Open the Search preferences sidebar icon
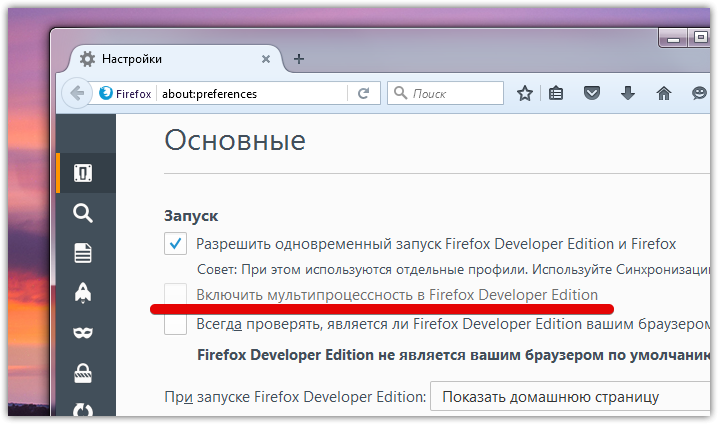The width and height of the screenshot is (718, 424). pyautogui.click(x=83, y=213)
